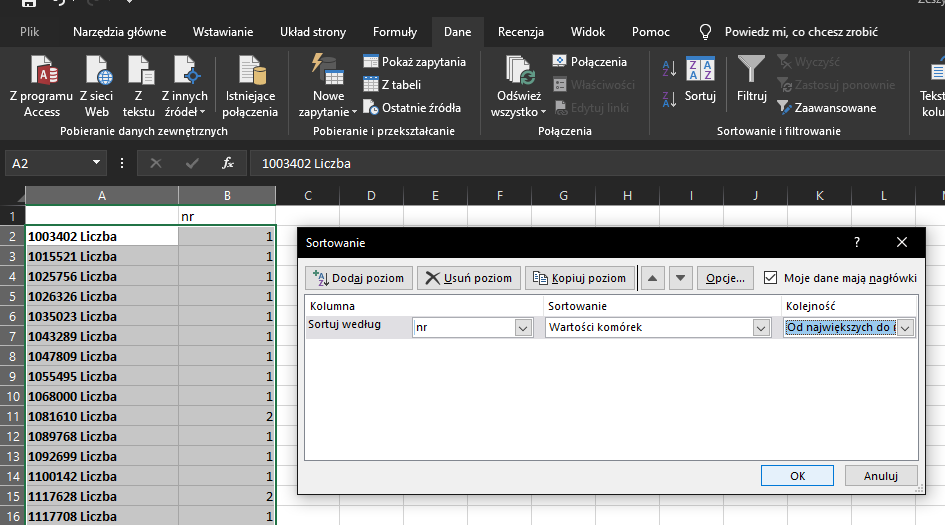The height and width of the screenshot is (525, 945).
Task: Sort ascending with the A-Z icon
Action: (x=669, y=69)
